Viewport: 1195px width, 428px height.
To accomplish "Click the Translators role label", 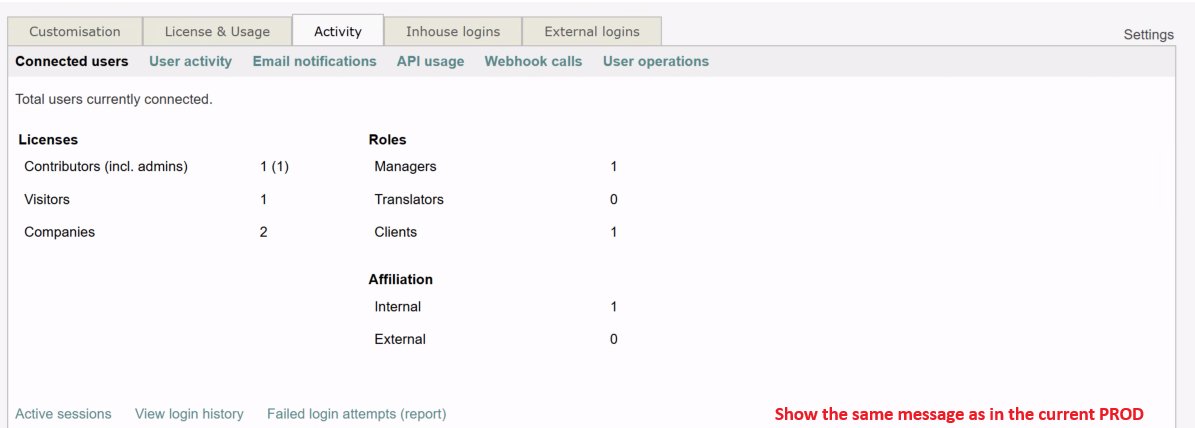I will [x=408, y=199].
